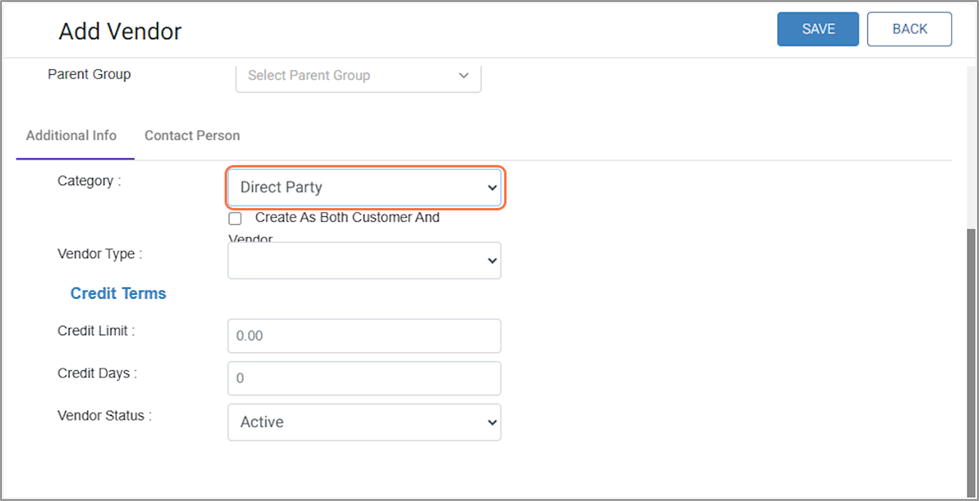Click the Credit Limit label text
979x501 pixels.
(x=96, y=330)
